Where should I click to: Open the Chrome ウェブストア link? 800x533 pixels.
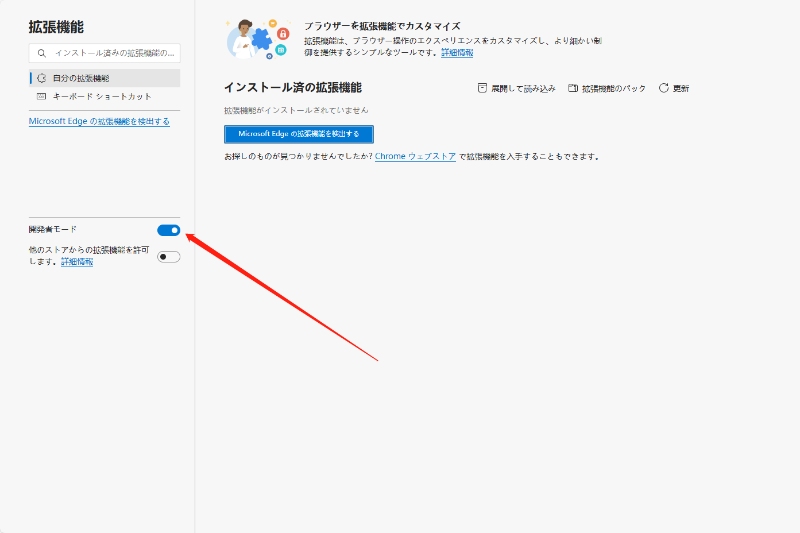415,157
